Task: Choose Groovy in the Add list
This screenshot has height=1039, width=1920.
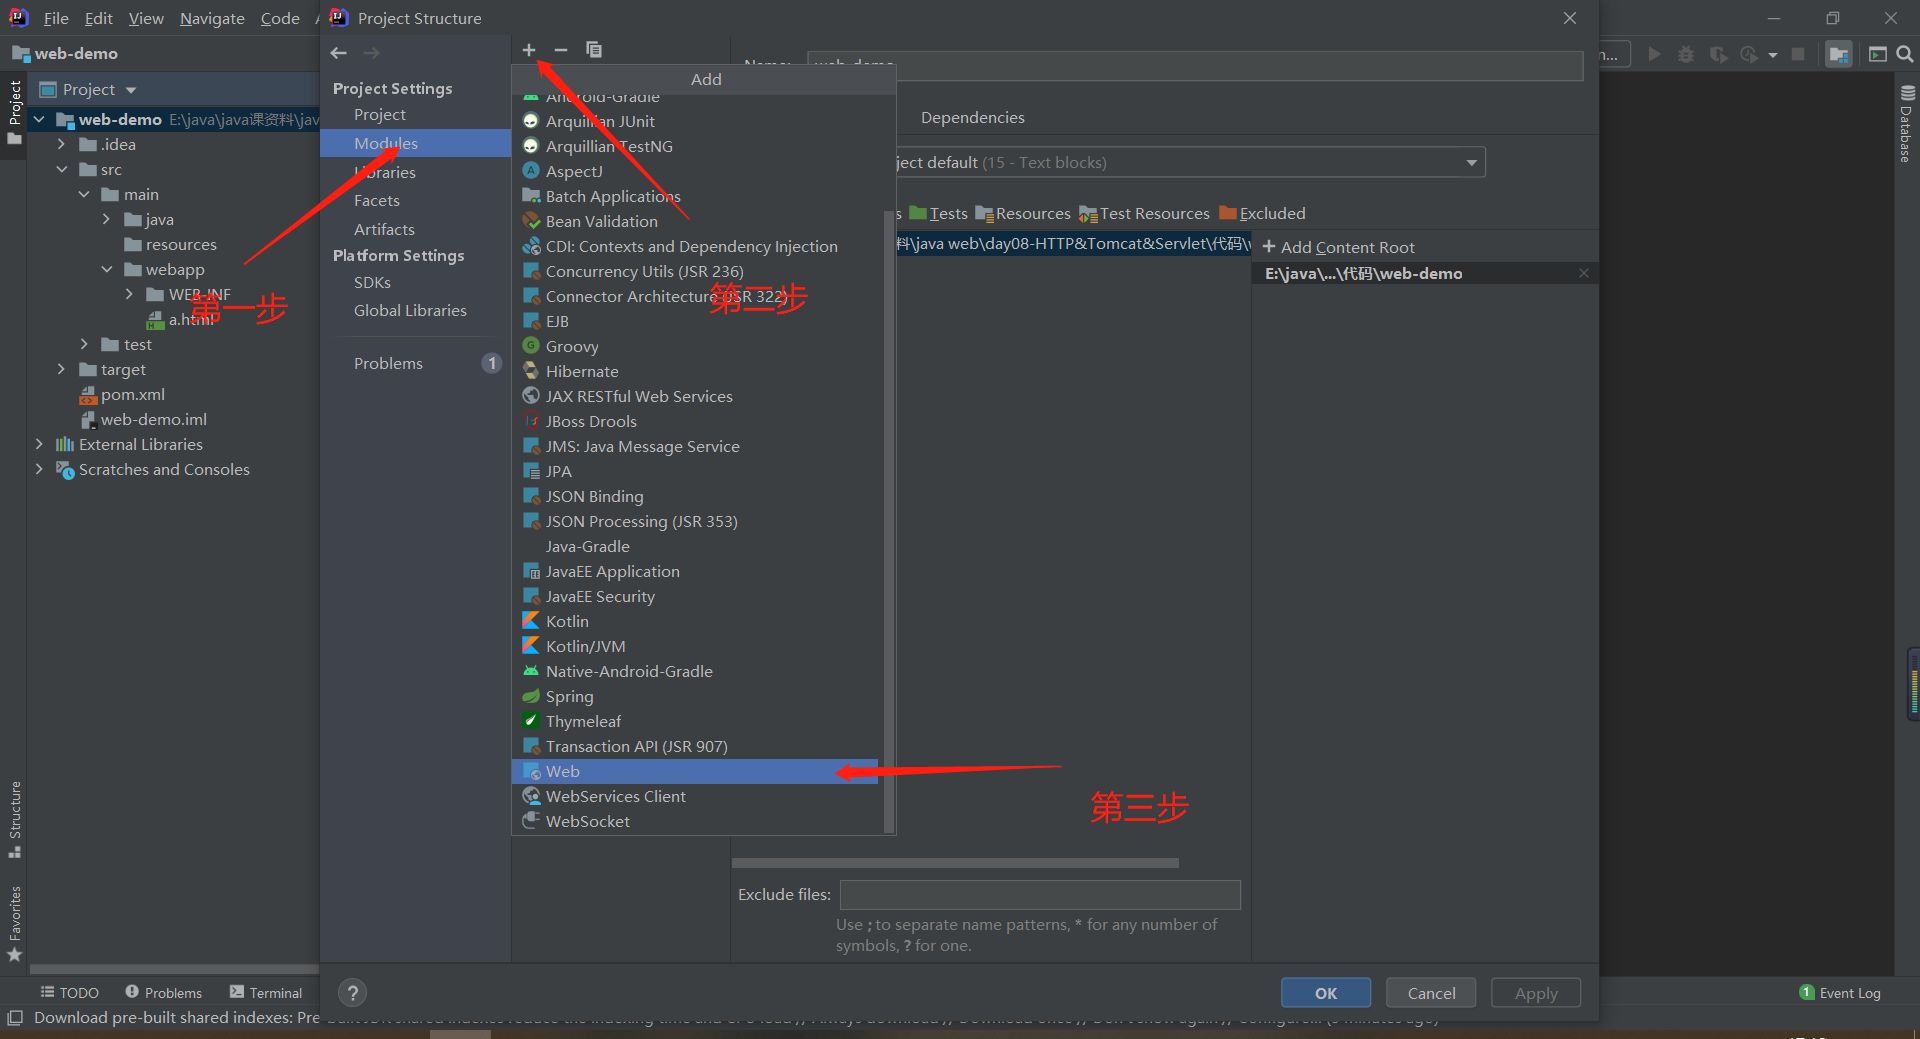Action: [695, 346]
